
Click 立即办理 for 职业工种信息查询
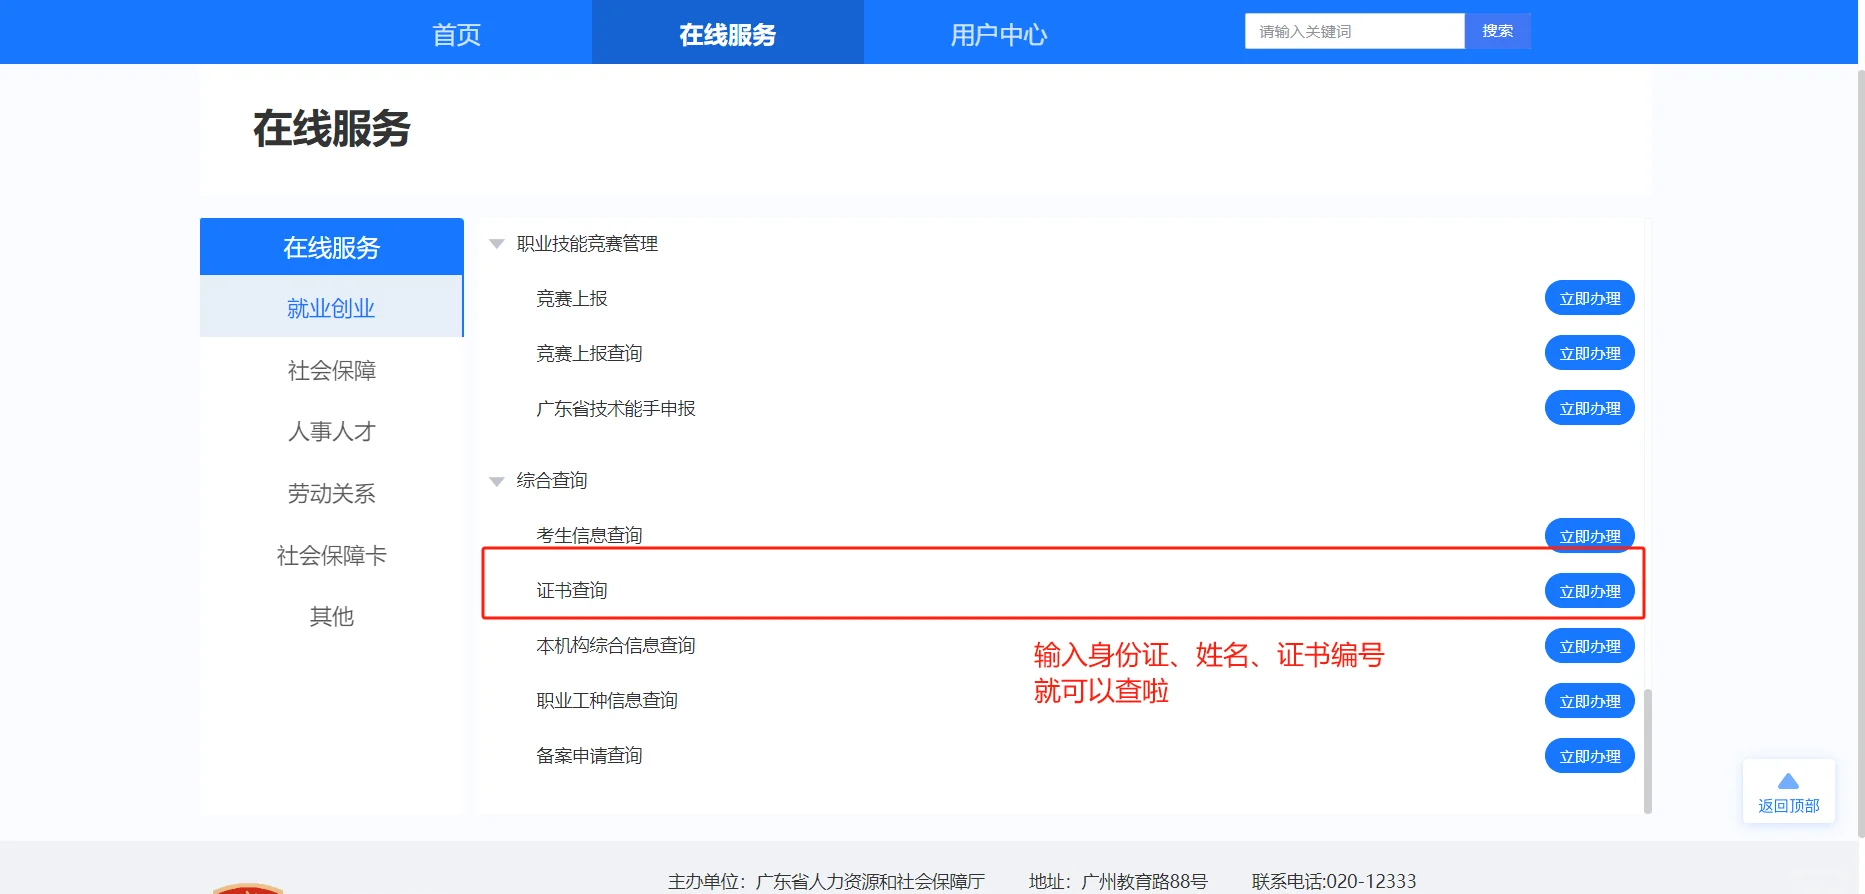tap(1589, 701)
